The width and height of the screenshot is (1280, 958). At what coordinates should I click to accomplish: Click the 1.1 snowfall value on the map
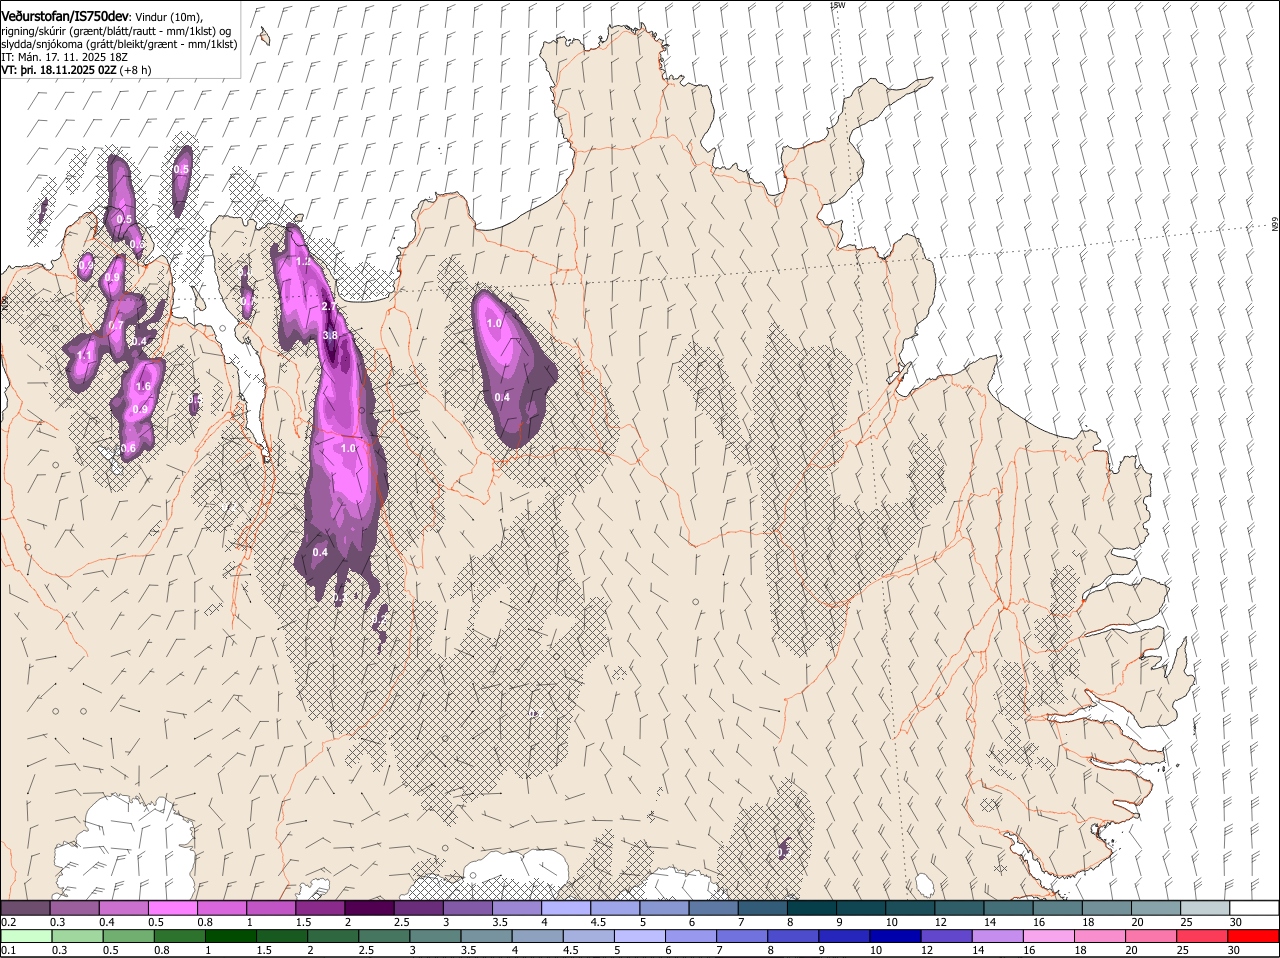point(84,356)
